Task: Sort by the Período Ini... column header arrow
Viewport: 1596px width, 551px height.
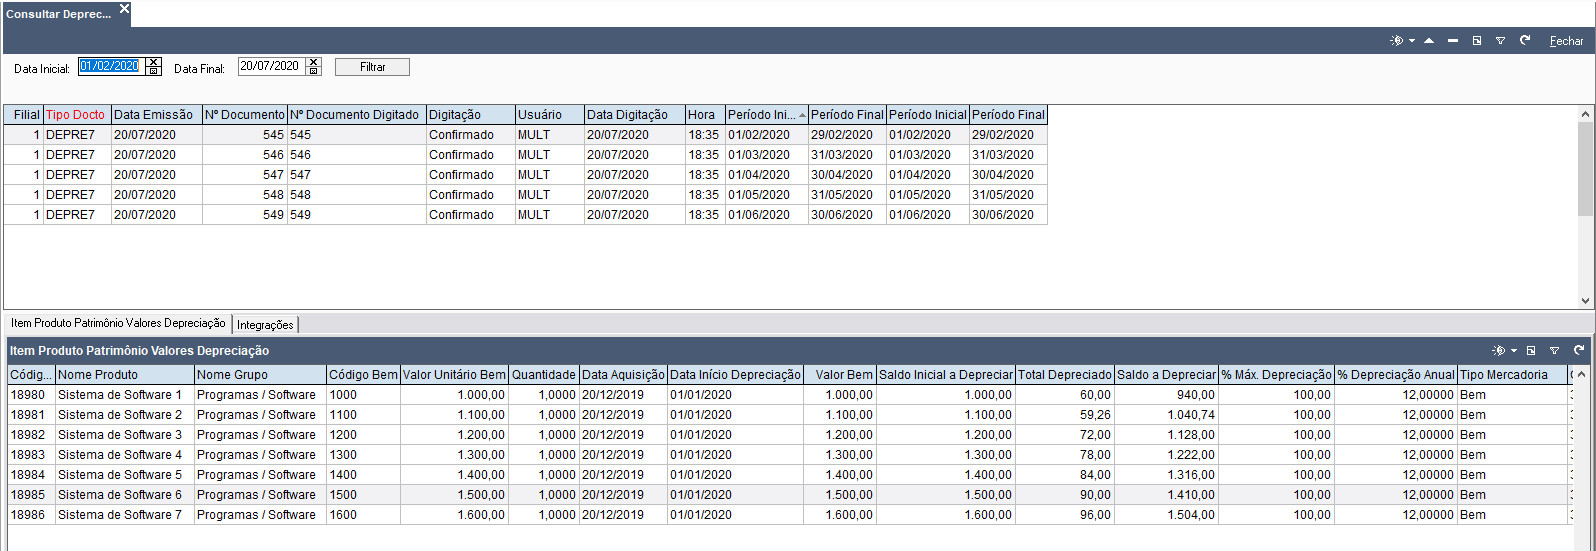Action: (x=802, y=115)
